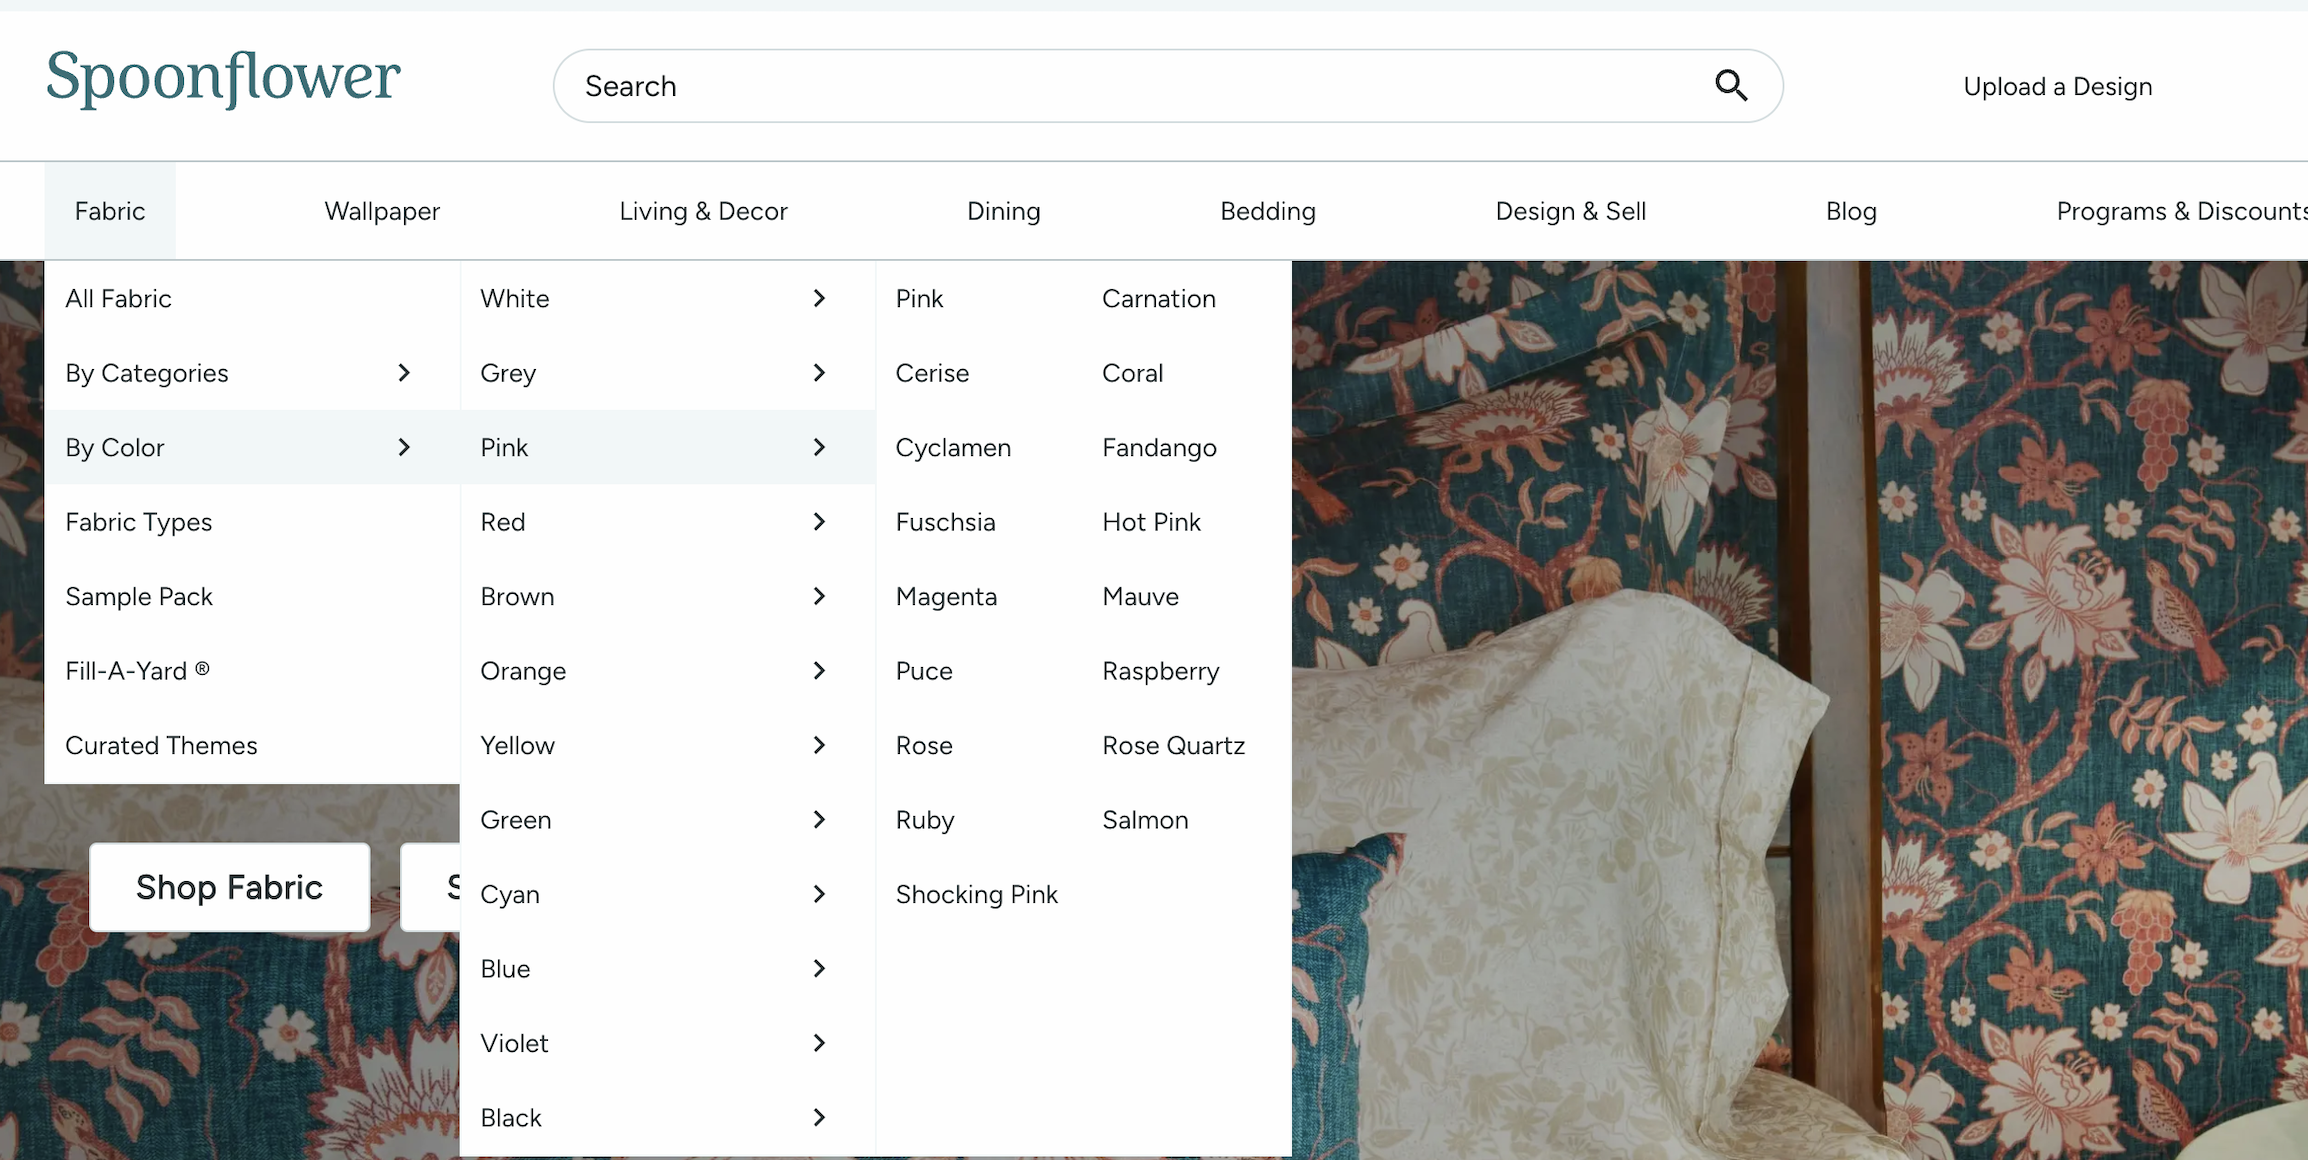Select the Shocking Pink color swatch
The width and height of the screenshot is (2308, 1160).
coord(975,894)
